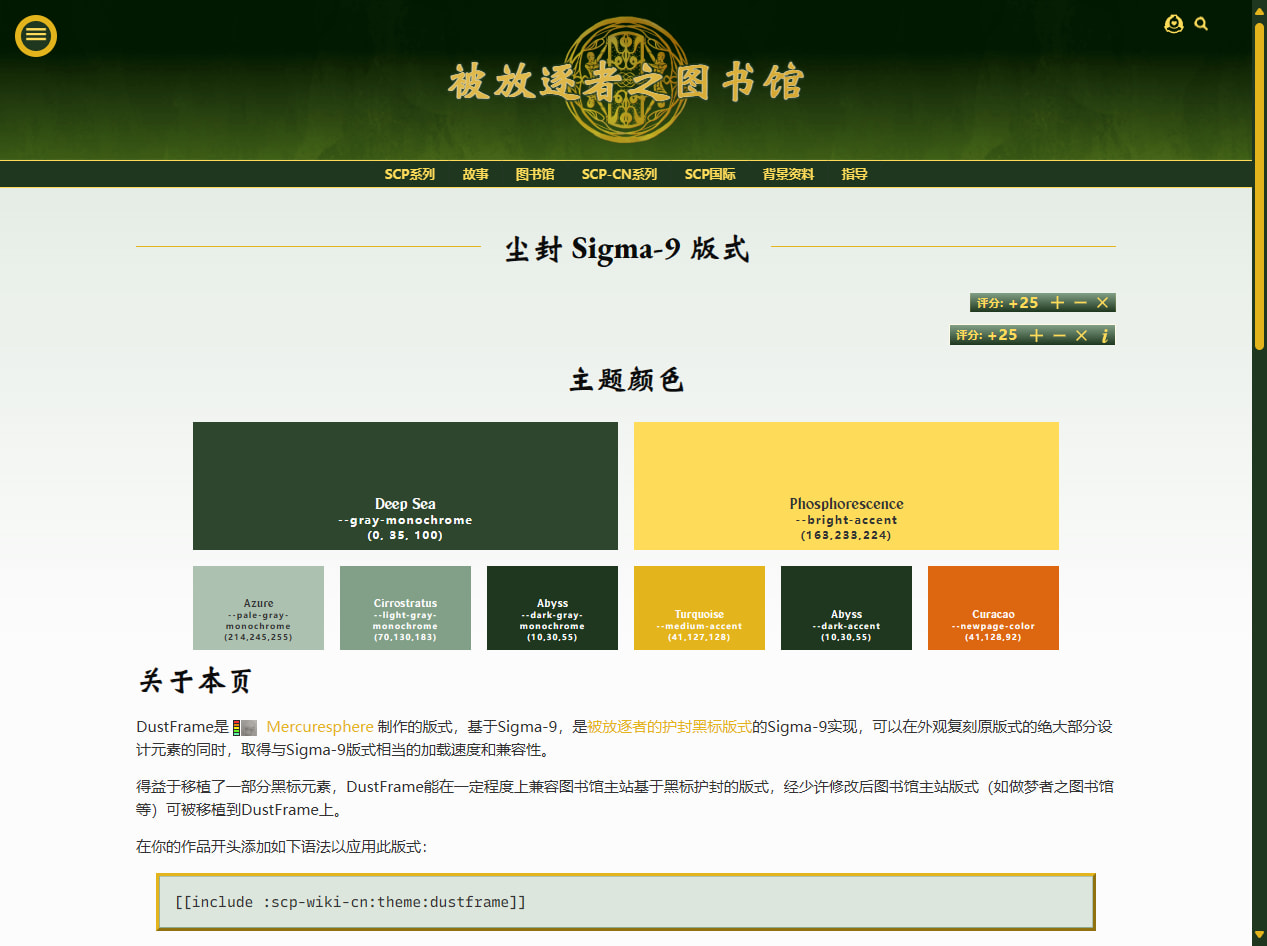Upvote with plus in first rating box
1267x946 pixels.
(x=1057, y=303)
